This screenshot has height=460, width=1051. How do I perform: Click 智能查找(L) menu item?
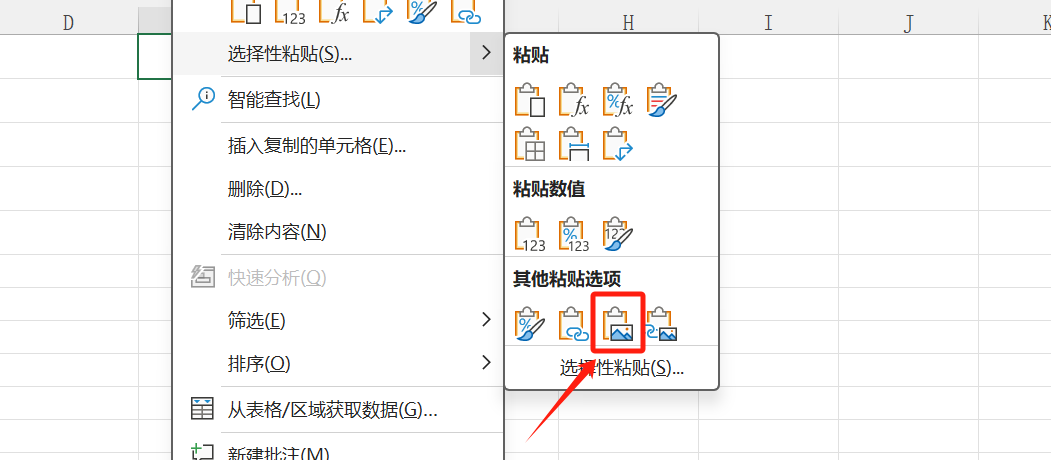click(338, 100)
